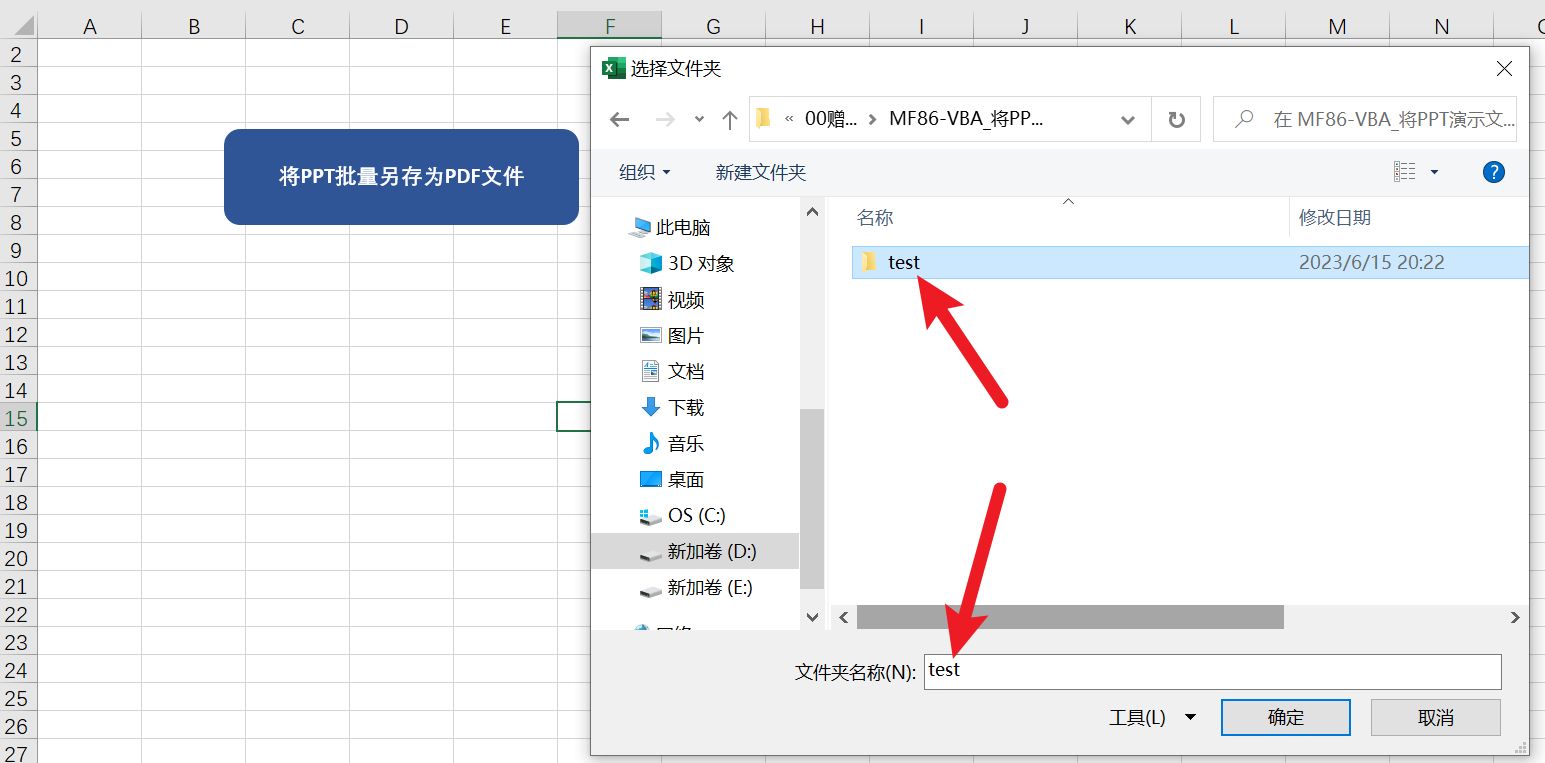Click horizontal scrollbar left arrow
The image size is (1545, 763).
pos(844,617)
